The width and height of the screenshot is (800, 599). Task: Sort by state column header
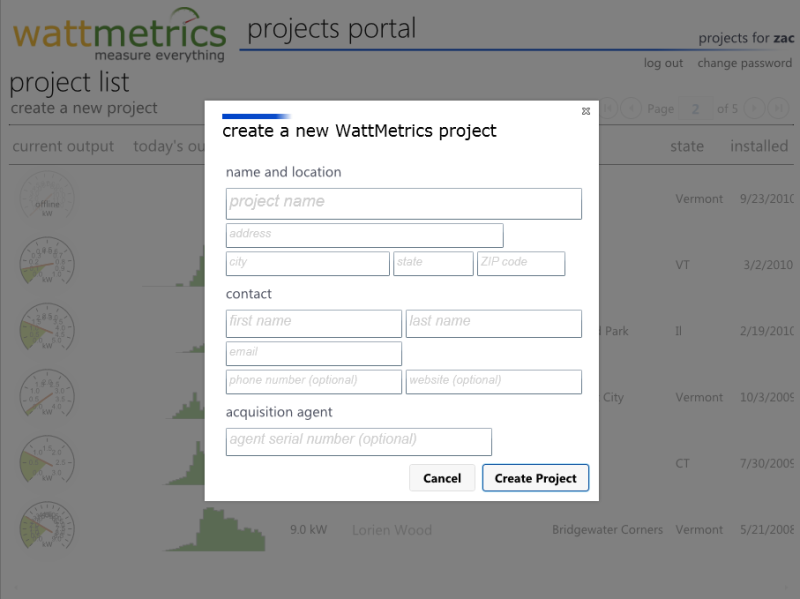point(687,146)
